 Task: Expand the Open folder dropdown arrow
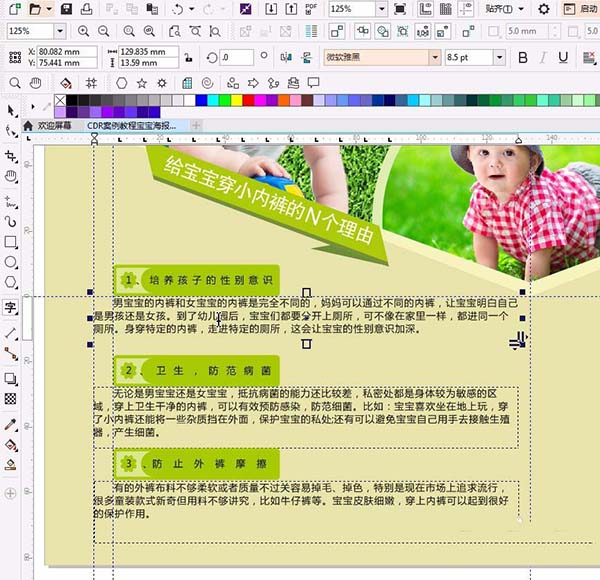click(49, 8)
